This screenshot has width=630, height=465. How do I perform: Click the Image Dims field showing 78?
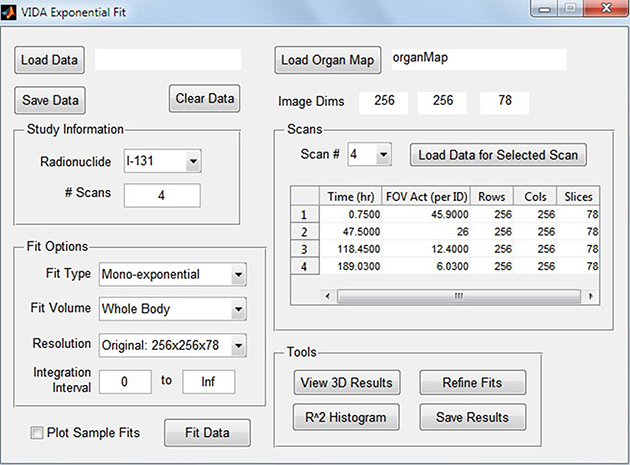(505, 102)
